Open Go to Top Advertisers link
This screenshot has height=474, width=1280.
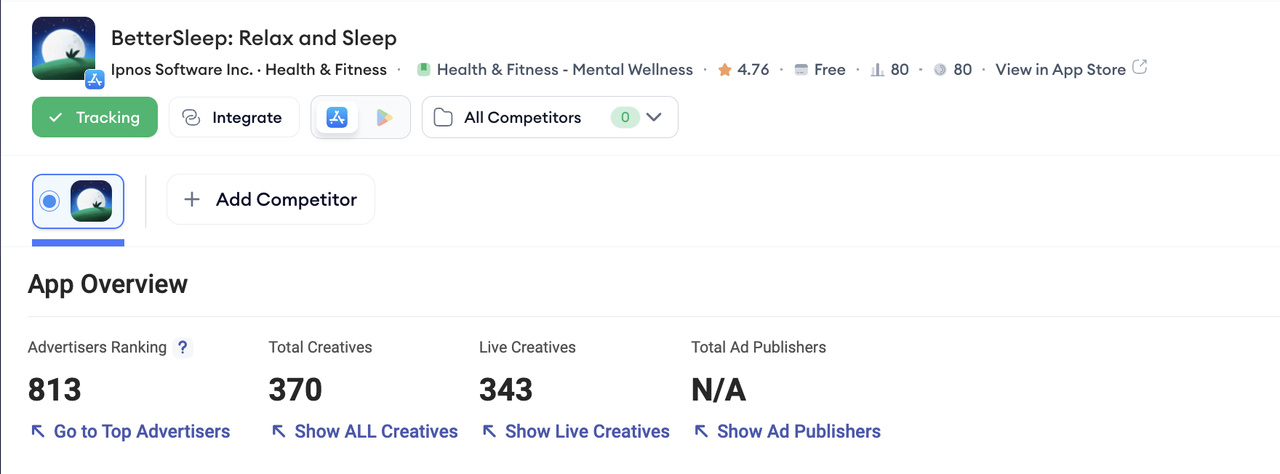pos(142,431)
